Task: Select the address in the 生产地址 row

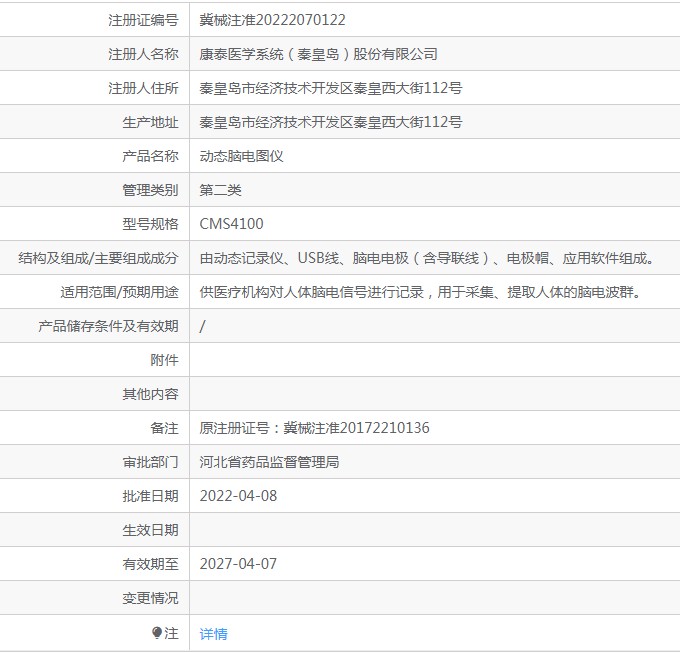Action: coord(331,122)
